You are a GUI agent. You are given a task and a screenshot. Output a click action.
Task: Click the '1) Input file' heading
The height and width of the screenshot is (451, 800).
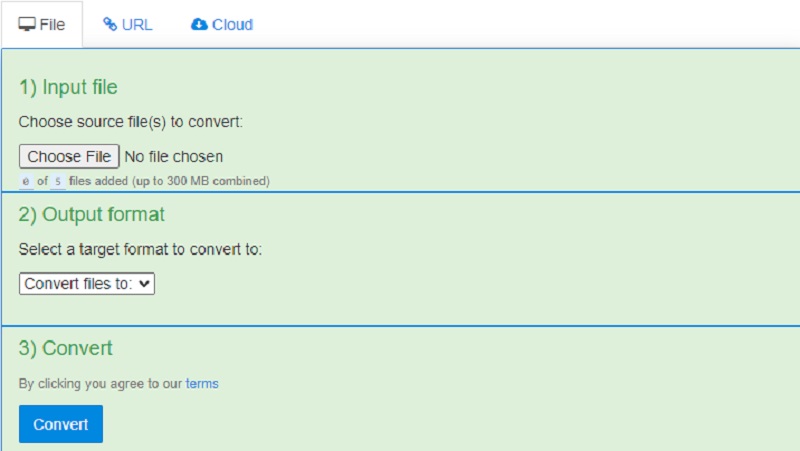coord(68,87)
